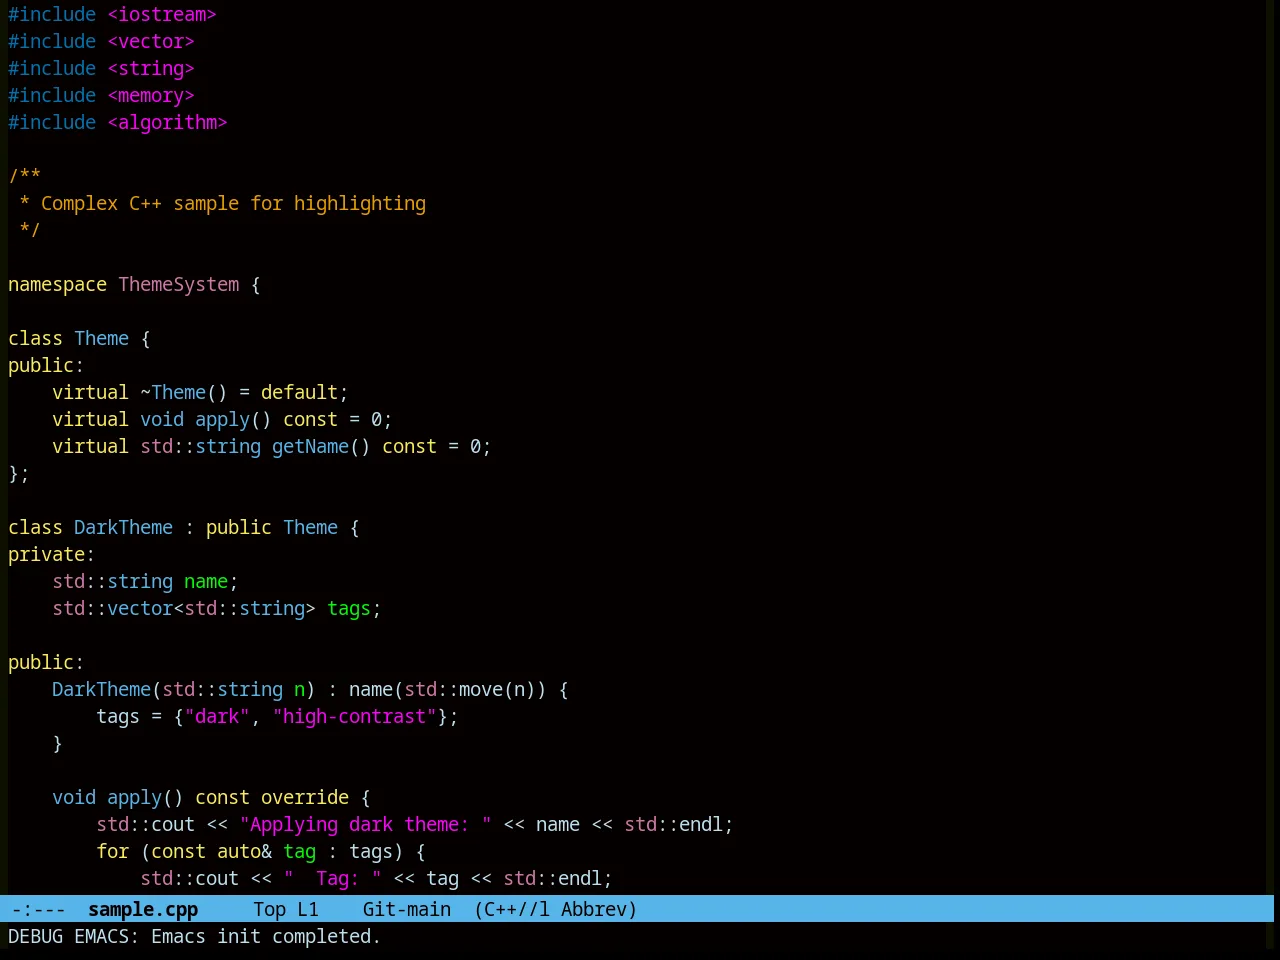Click the 'DarkTheme' constructor name
The height and width of the screenshot is (960, 1280).
[x=101, y=689]
